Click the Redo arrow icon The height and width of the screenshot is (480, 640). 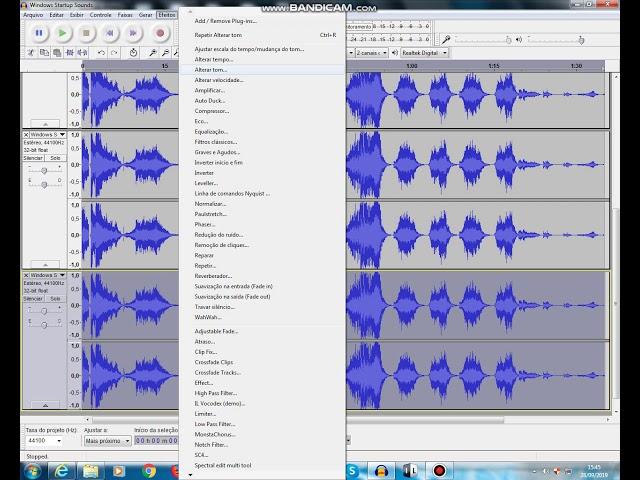(114, 53)
